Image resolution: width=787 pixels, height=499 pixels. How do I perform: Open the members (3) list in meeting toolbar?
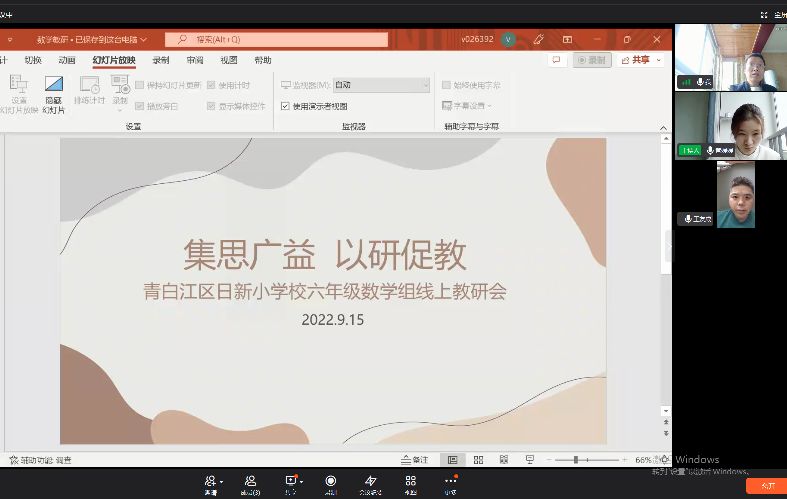[x=250, y=481]
